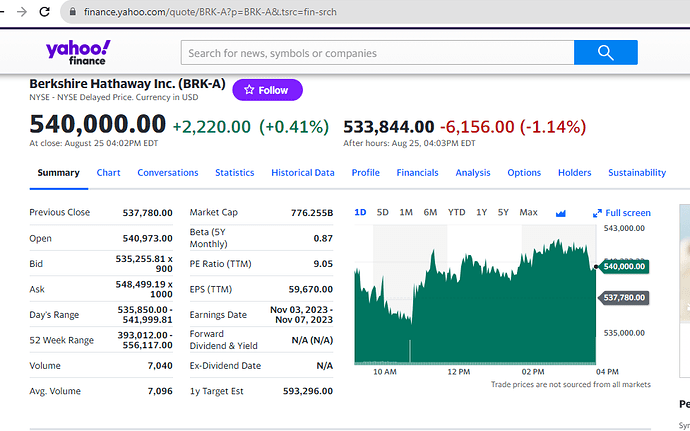Go to the Financials tab

[417, 173]
